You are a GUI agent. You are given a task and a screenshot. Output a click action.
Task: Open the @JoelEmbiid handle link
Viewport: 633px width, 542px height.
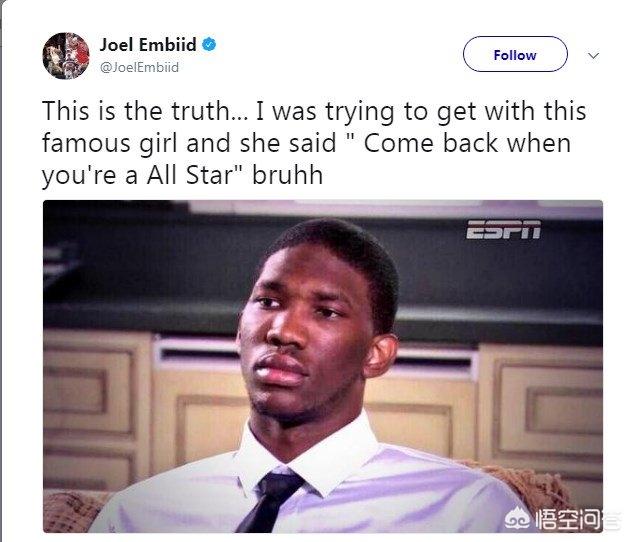(139, 67)
